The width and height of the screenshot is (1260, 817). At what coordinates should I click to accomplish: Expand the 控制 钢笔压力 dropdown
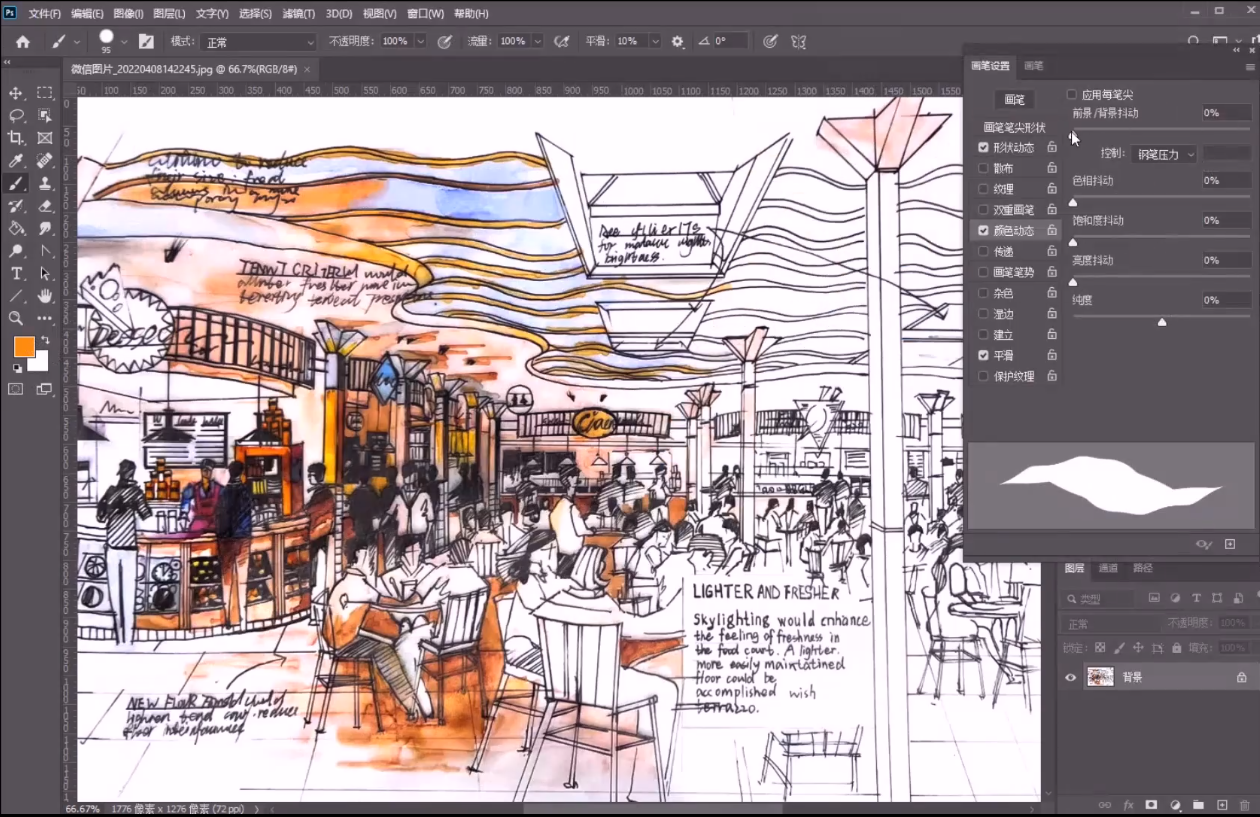pyautogui.click(x=1164, y=154)
